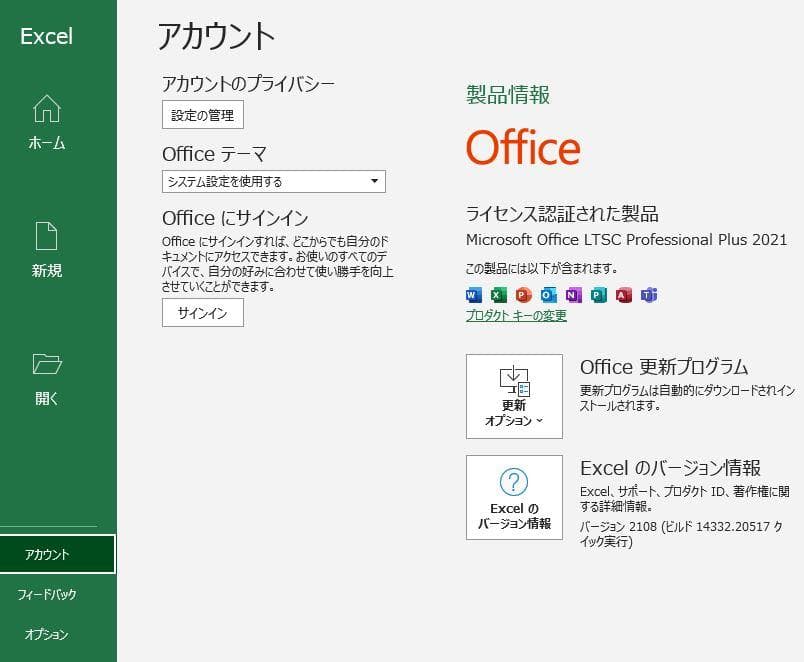The width and height of the screenshot is (804, 662).
Task: Click the Publisher icon
Action: [x=597, y=294]
